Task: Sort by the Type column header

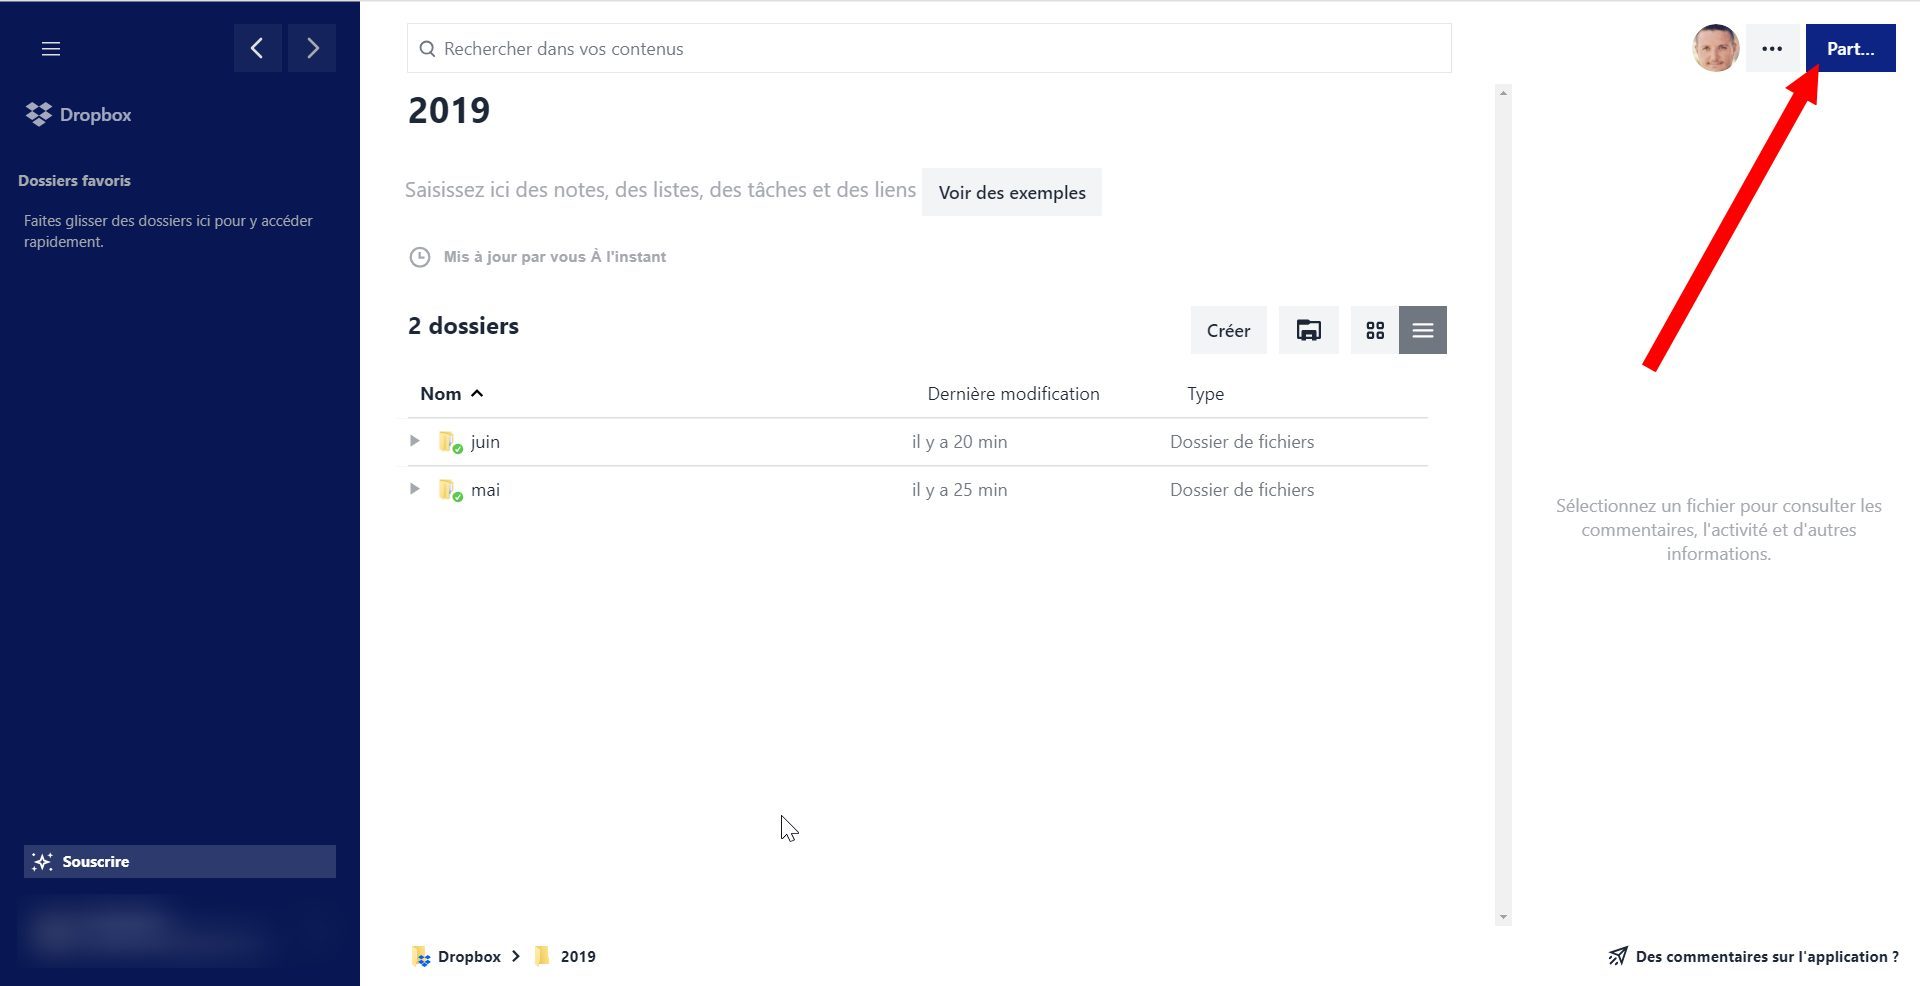Action: (x=1205, y=393)
